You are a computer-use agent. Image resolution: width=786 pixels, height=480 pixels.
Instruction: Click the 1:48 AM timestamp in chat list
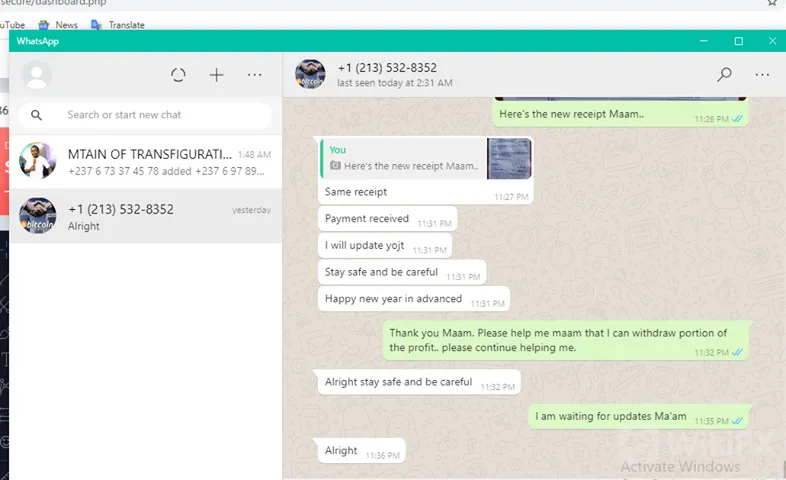pyautogui.click(x=254, y=155)
